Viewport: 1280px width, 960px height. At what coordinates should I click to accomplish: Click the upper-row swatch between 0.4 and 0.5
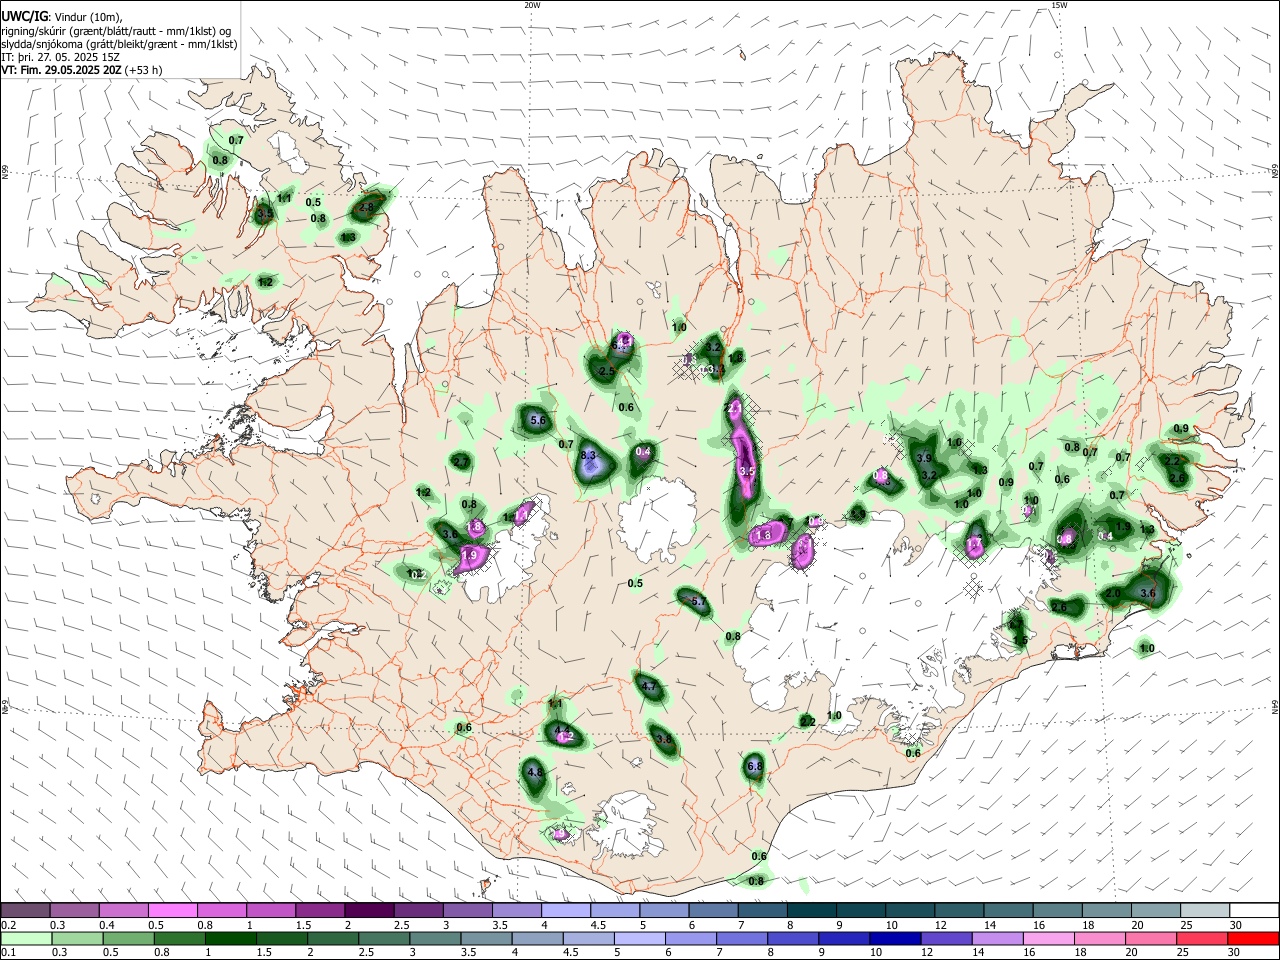(x=125, y=910)
